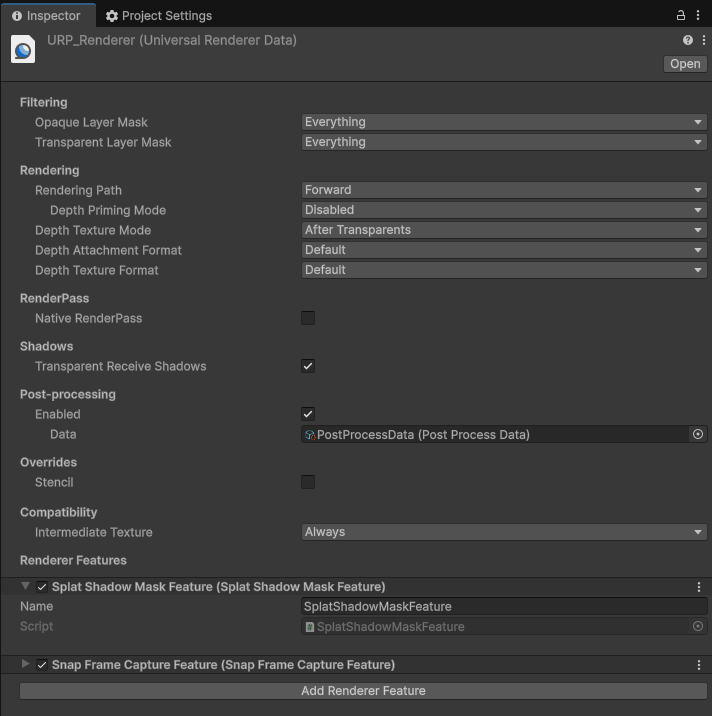Click the RenderPass section heading
The height and width of the screenshot is (716, 712).
(x=55, y=298)
